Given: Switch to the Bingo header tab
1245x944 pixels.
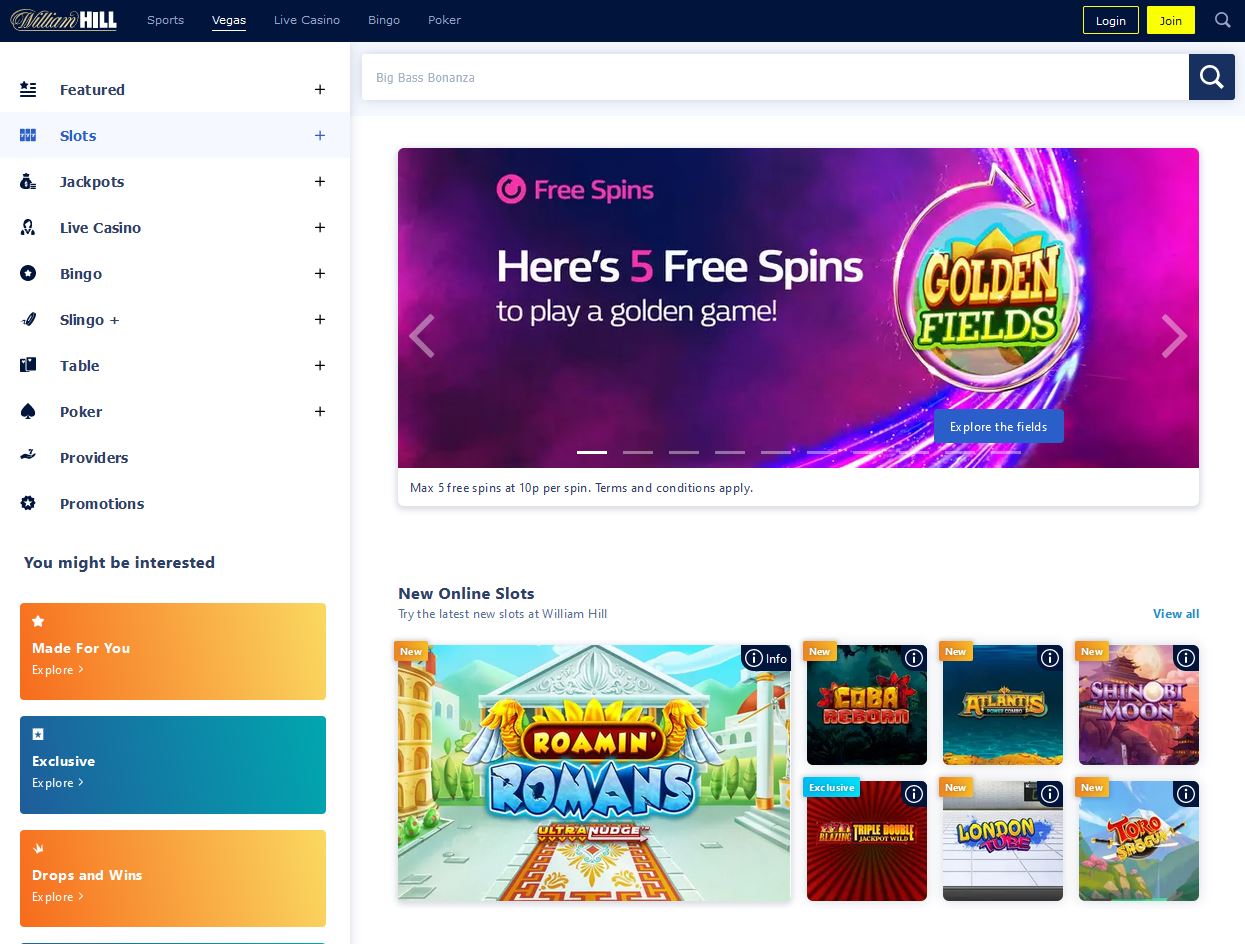Looking at the screenshot, I should tap(384, 20).
